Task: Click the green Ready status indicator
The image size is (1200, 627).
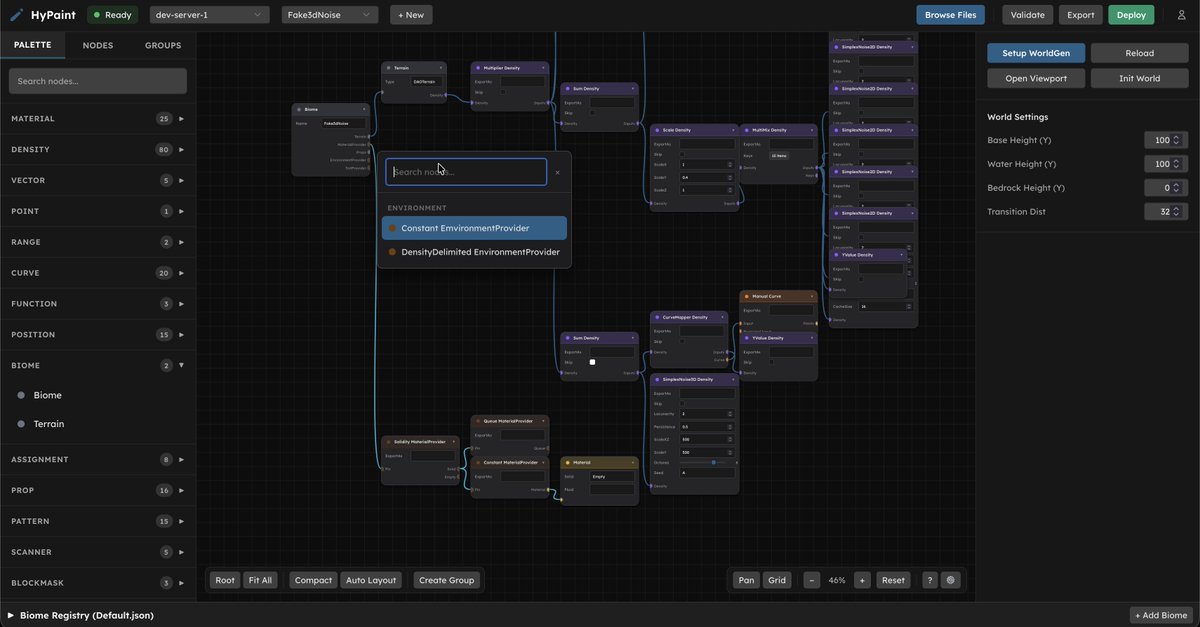Action: (112, 15)
